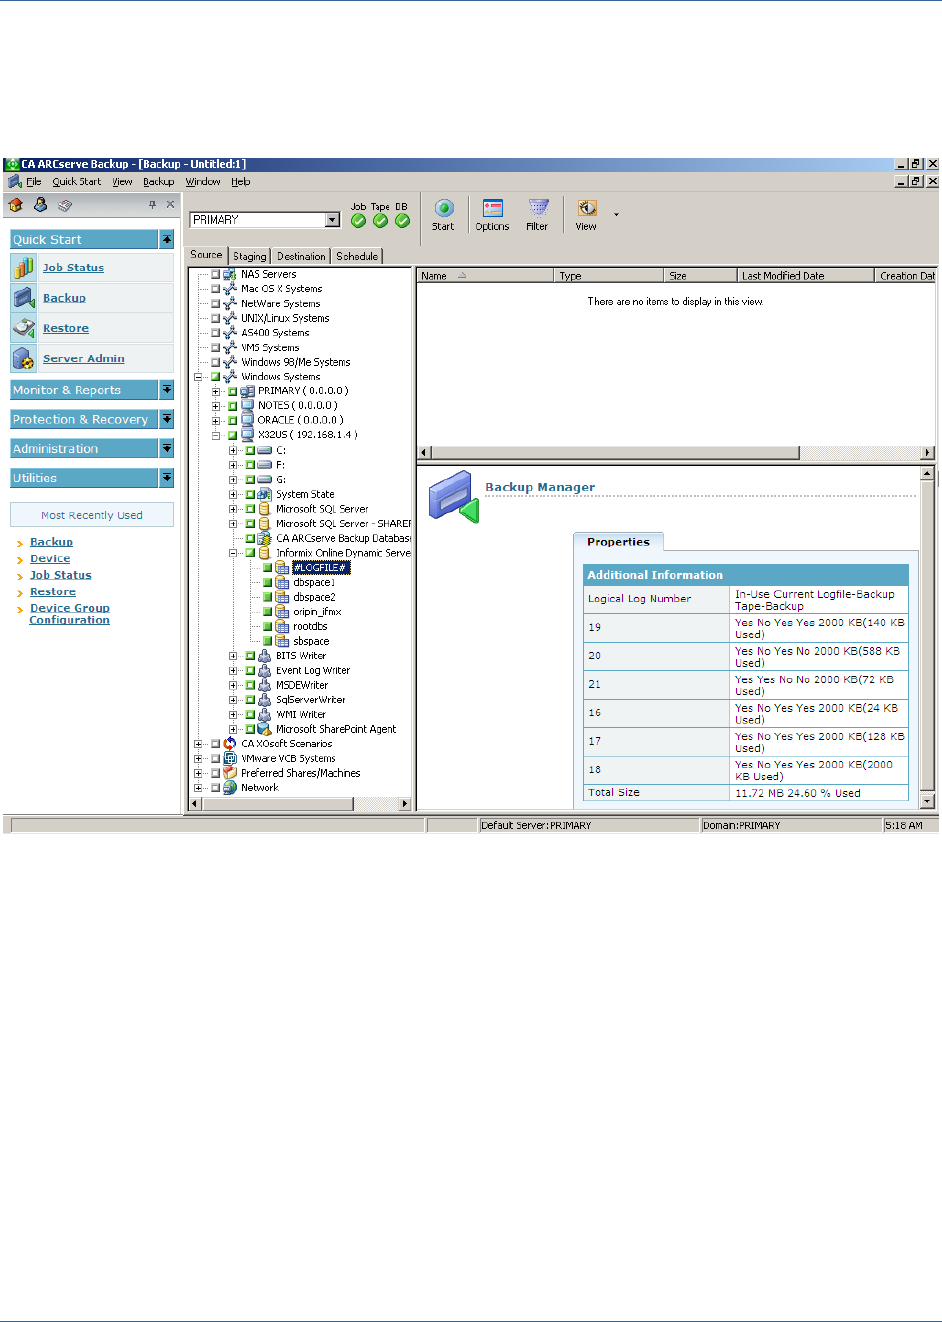Toggle the C: drive checkbox
Screen dimensions: 942x1322
pyautogui.click(x=250, y=451)
